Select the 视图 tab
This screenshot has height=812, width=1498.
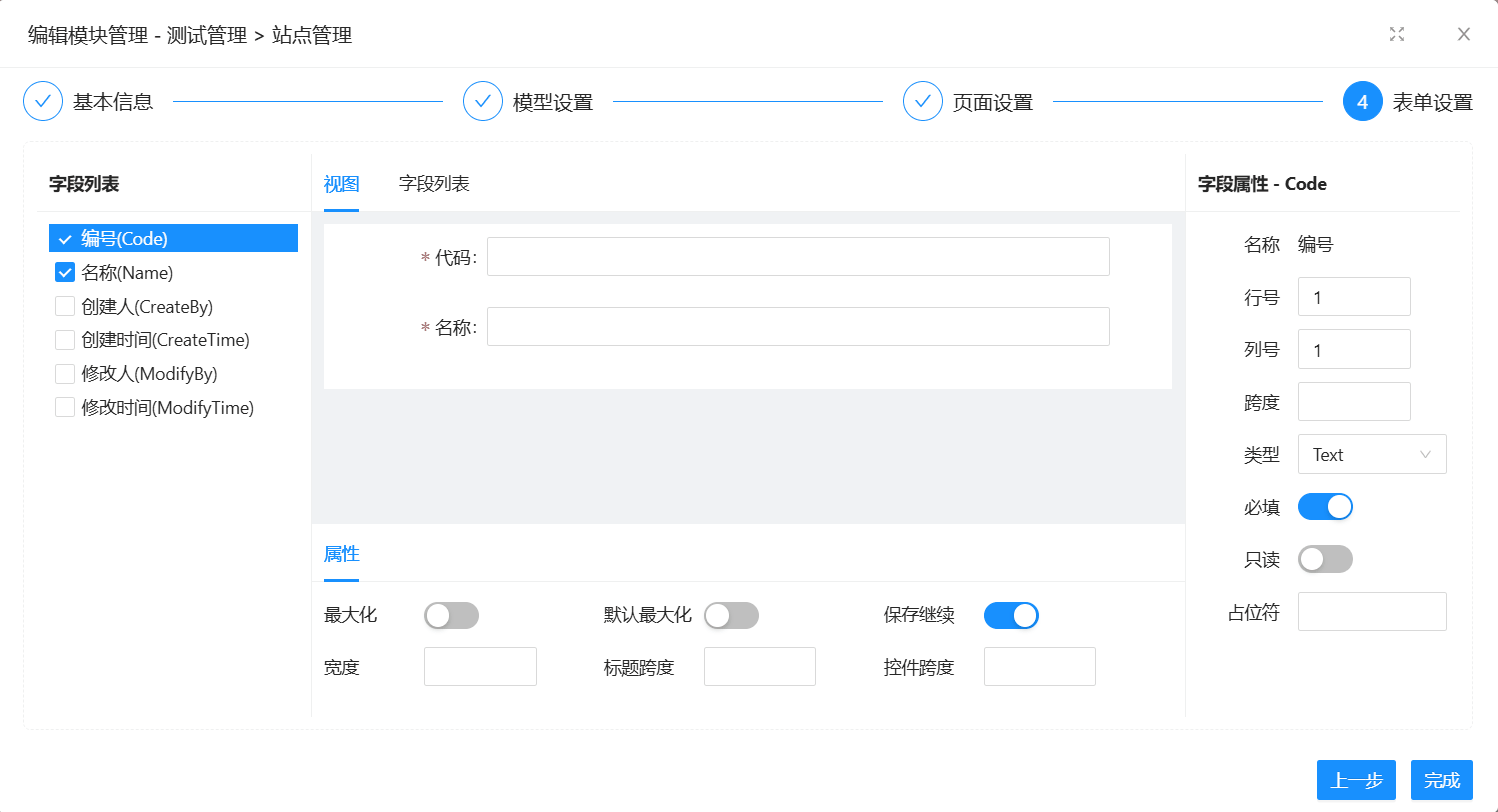(x=341, y=184)
